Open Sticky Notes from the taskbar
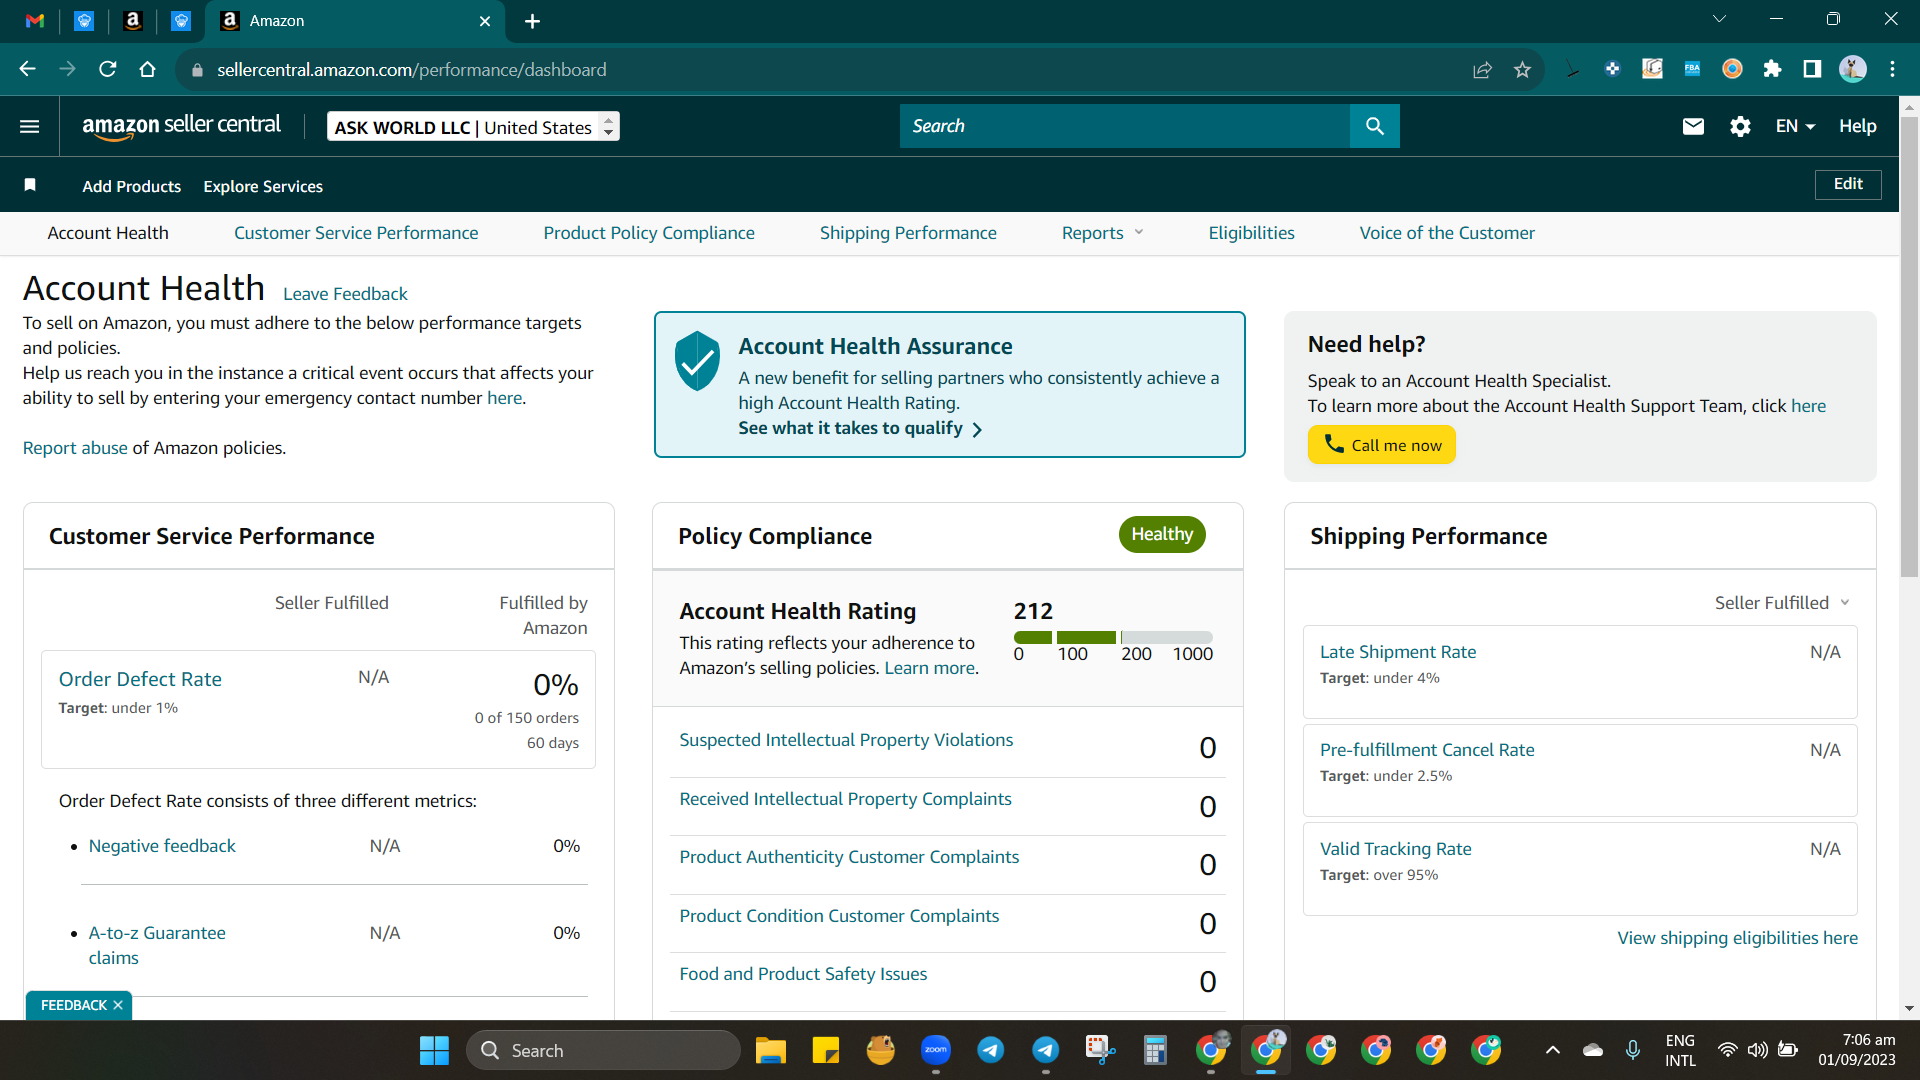Image resolution: width=1920 pixels, height=1080 pixels. click(x=826, y=1050)
